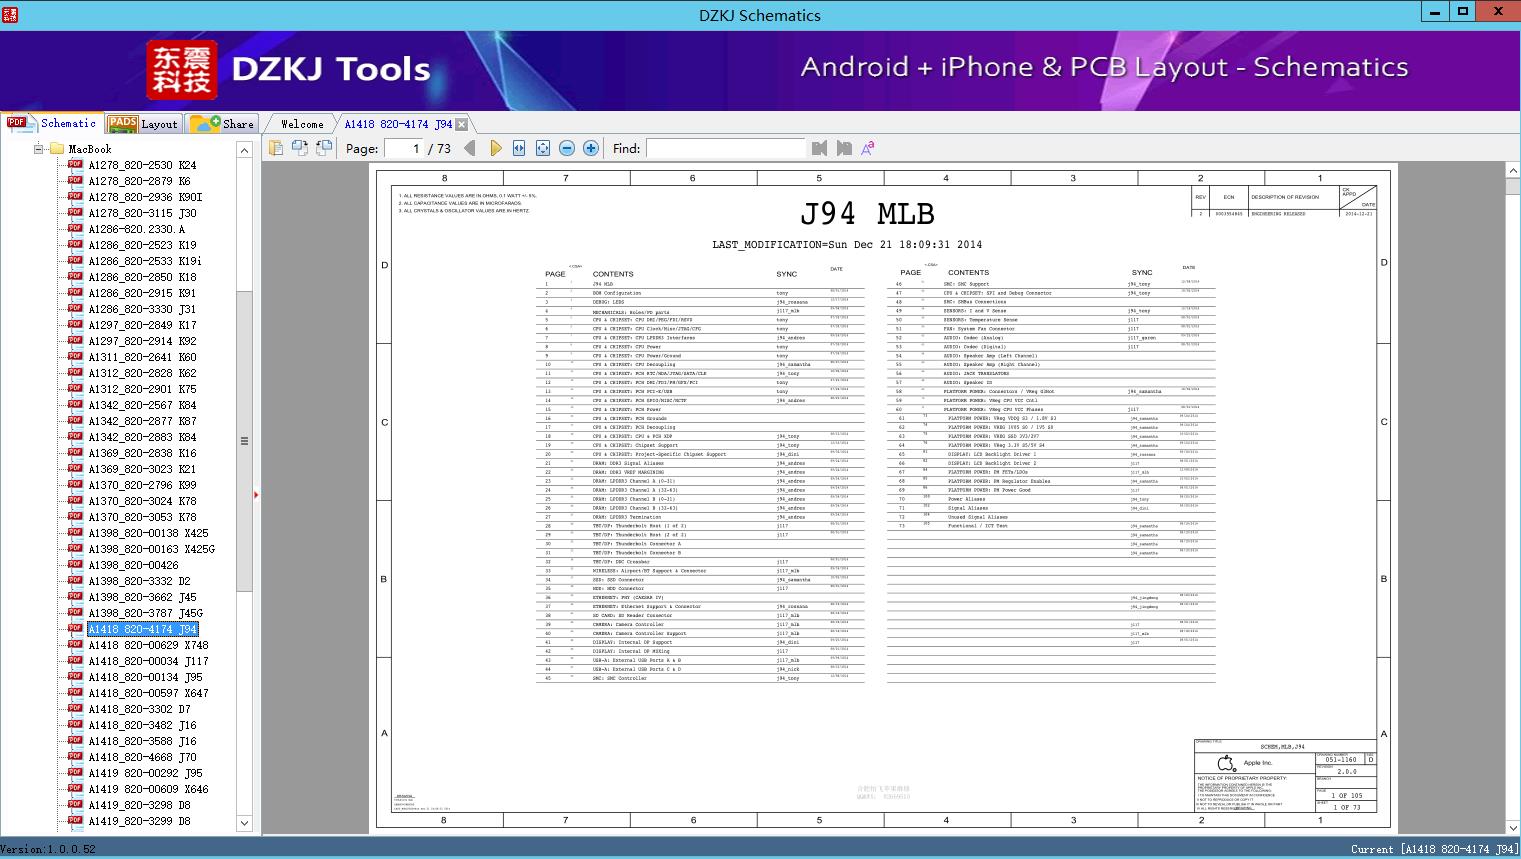Open A1297_820-2914 K92 schematic
Viewport: 1521px width, 859px height.
[142, 341]
